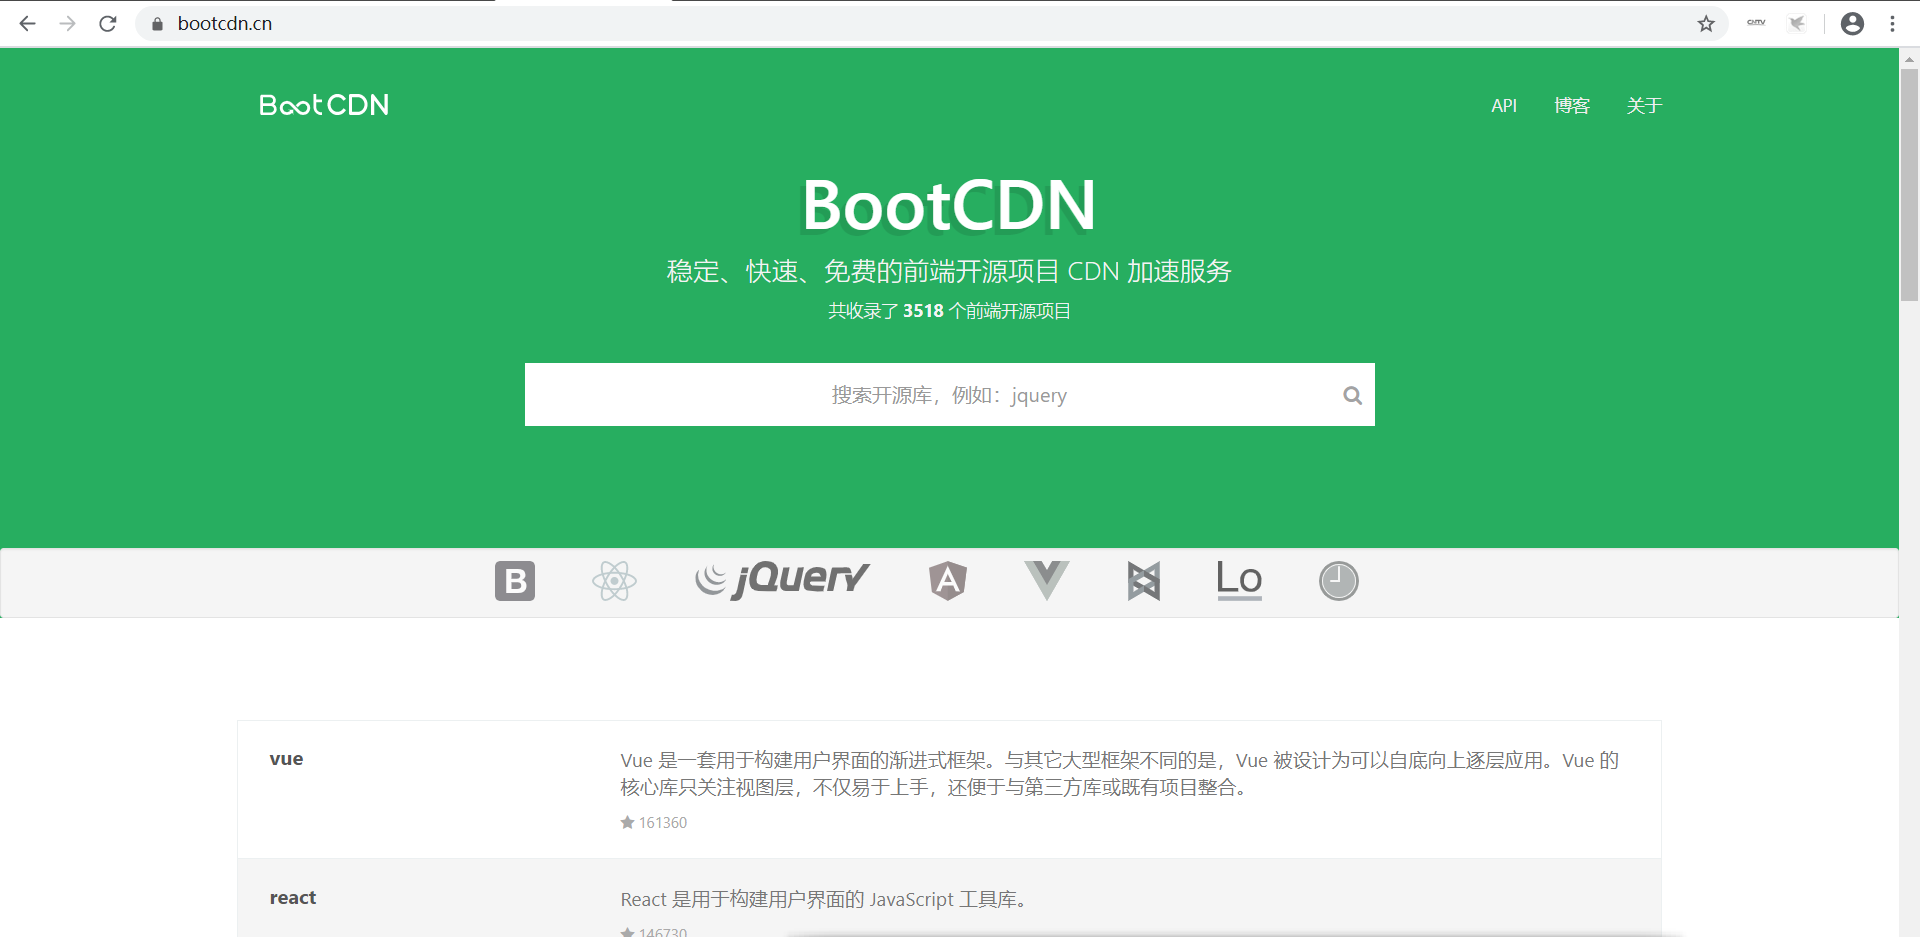The height and width of the screenshot is (937, 1920).
Task: Click the 关于 link in the header
Action: (1644, 105)
